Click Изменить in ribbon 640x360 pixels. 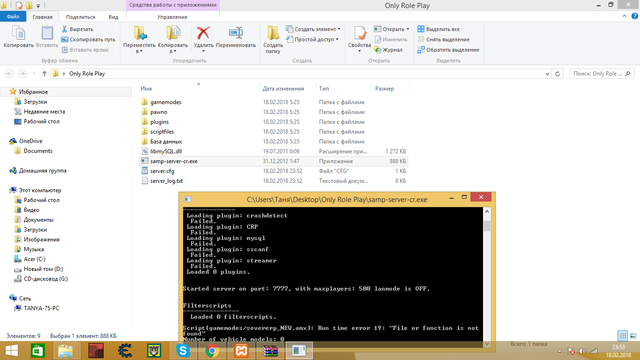391,40
